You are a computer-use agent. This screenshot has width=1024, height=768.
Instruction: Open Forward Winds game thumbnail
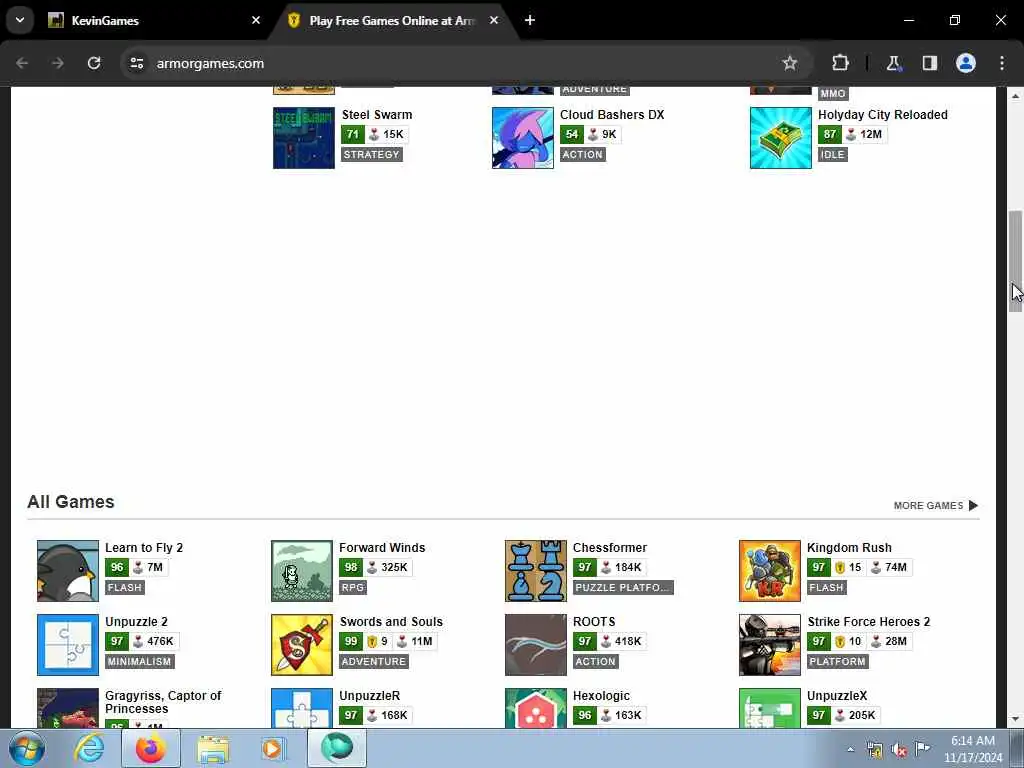[302, 571]
